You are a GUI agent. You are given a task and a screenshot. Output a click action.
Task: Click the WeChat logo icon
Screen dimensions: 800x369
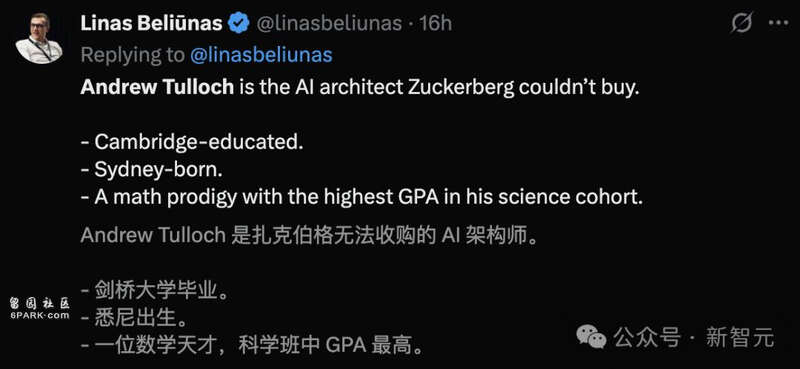pyautogui.click(x=591, y=337)
